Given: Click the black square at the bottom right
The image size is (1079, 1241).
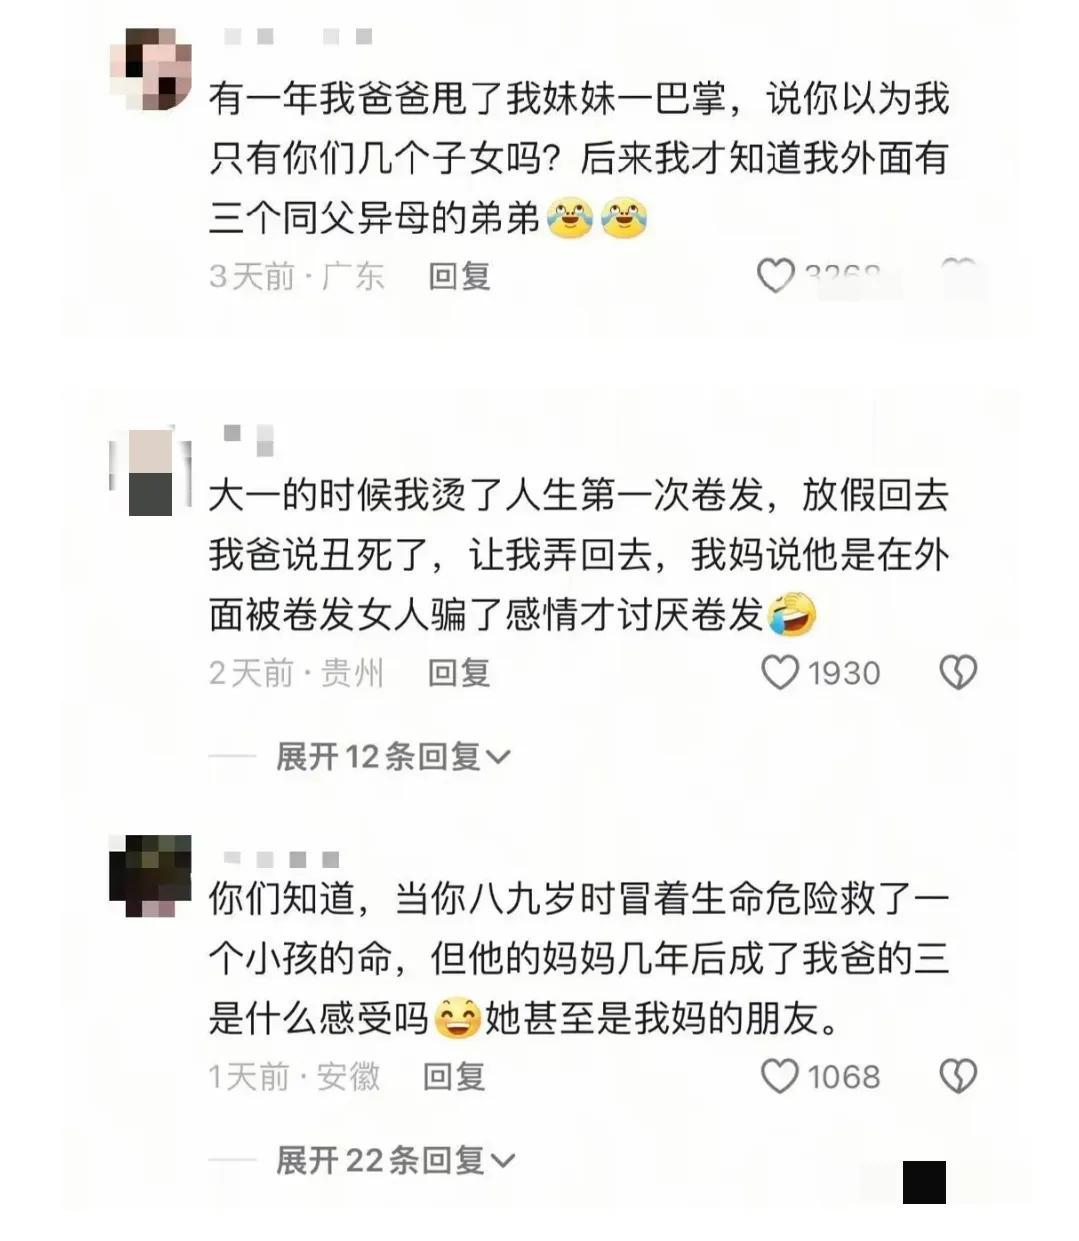Looking at the screenshot, I should click(x=924, y=1182).
